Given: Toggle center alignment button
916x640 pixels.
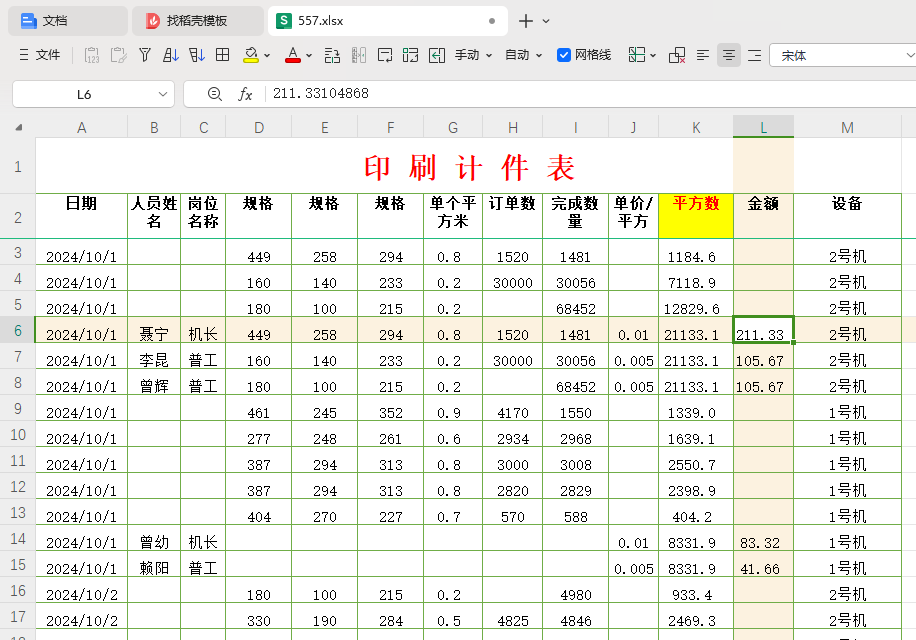Looking at the screenshot, I should coord(728,55).
